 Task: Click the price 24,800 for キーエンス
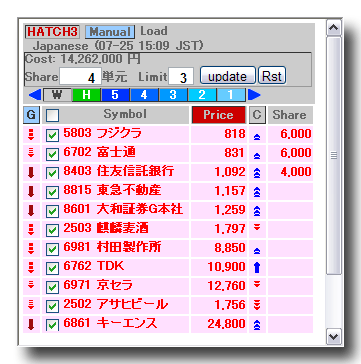(226, 324)
